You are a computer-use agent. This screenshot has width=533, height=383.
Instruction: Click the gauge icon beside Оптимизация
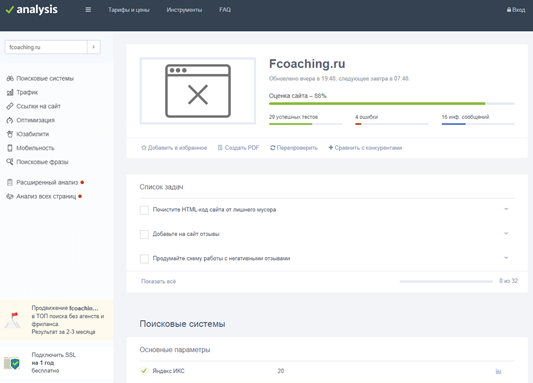[10, 120]
